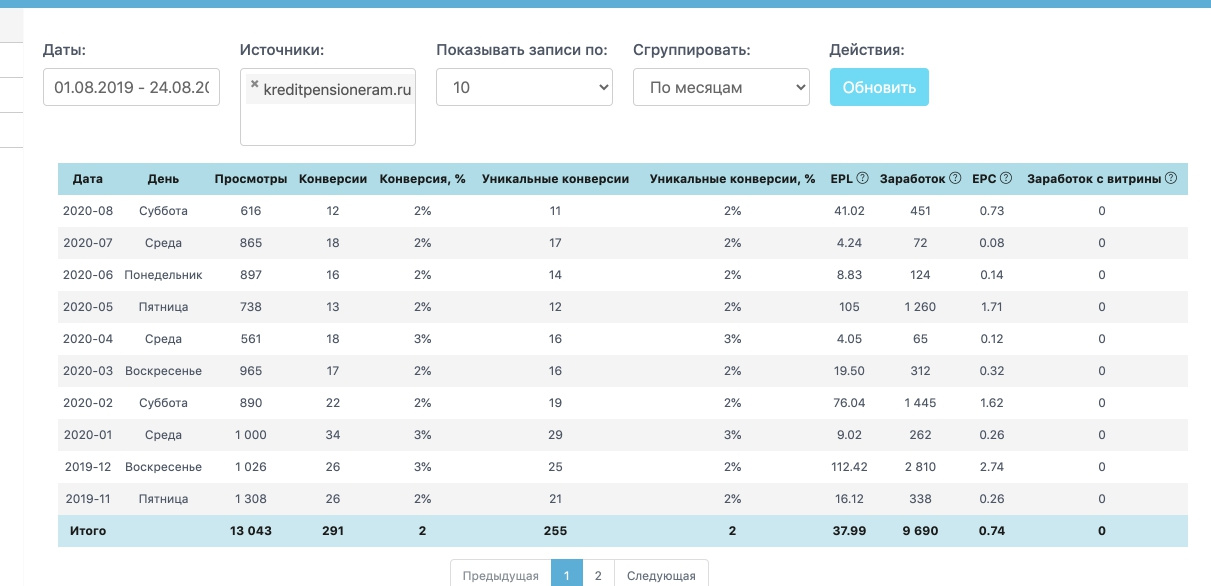
Task: Click total EPC value 0.74
Action: (992, 531)
